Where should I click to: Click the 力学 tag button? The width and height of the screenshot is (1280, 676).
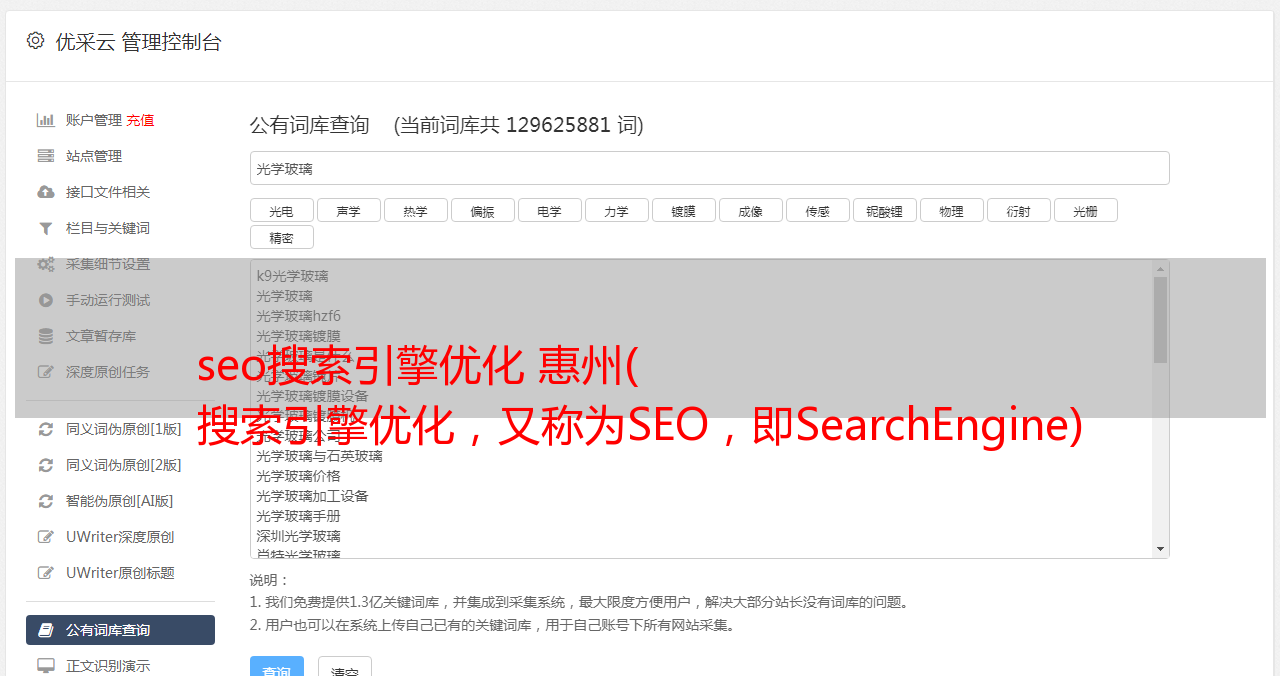(617, 210)
